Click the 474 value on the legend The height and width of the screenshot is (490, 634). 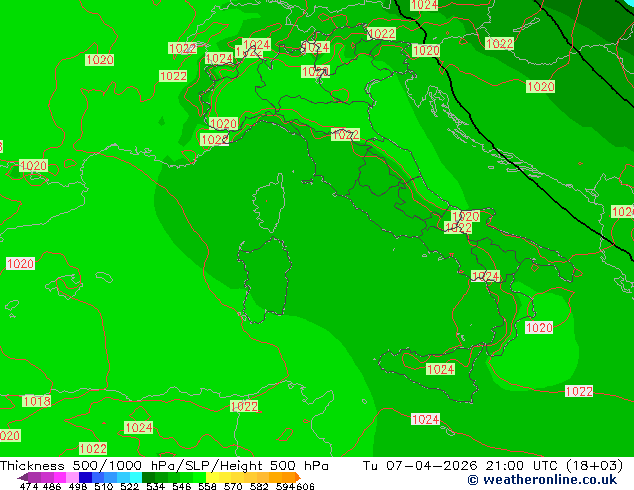click(x=29, y=486)
